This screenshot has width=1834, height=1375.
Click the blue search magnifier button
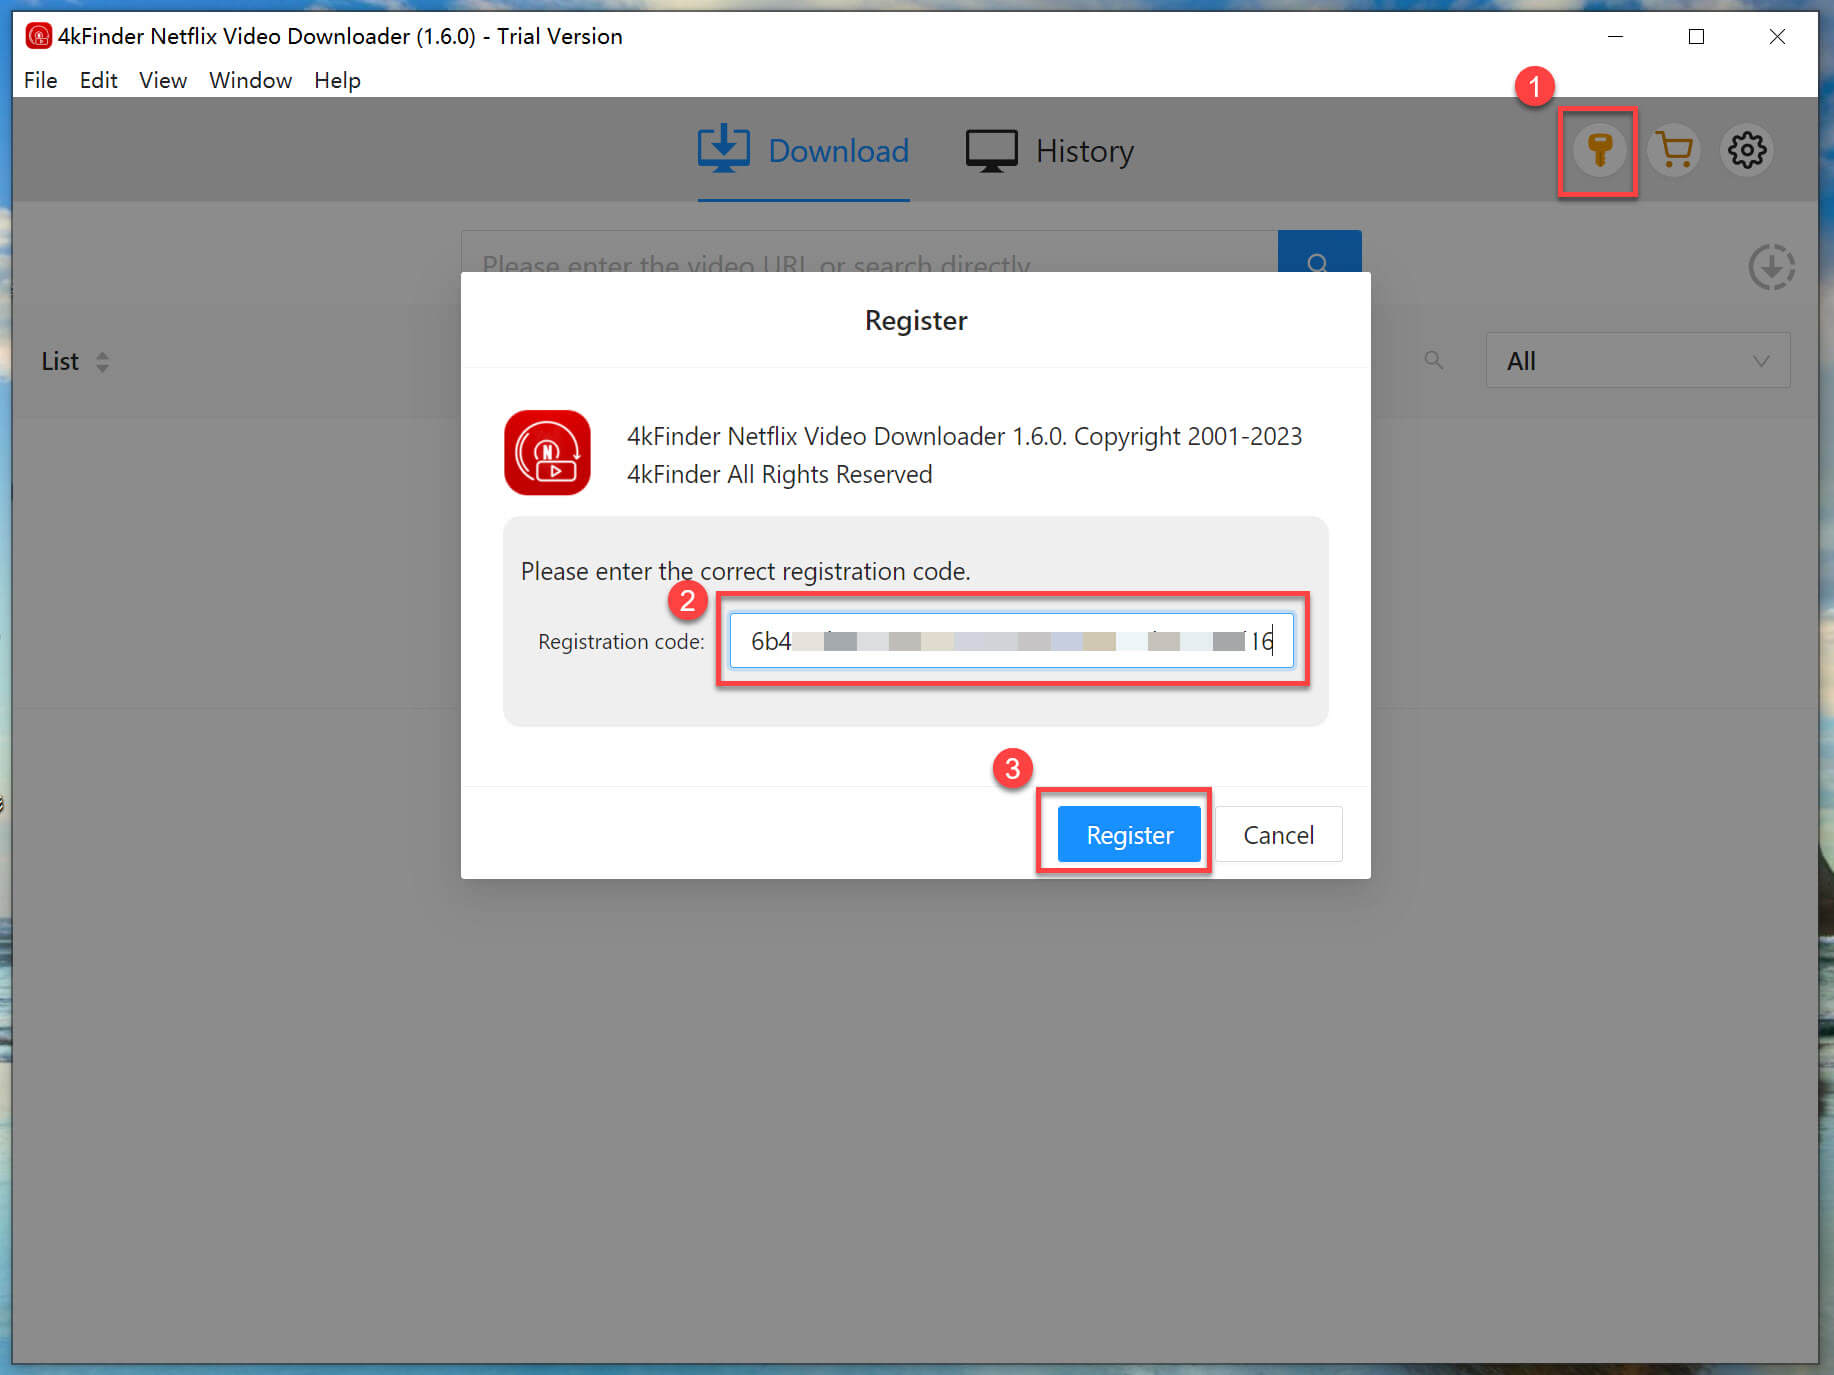(1319, 252)
